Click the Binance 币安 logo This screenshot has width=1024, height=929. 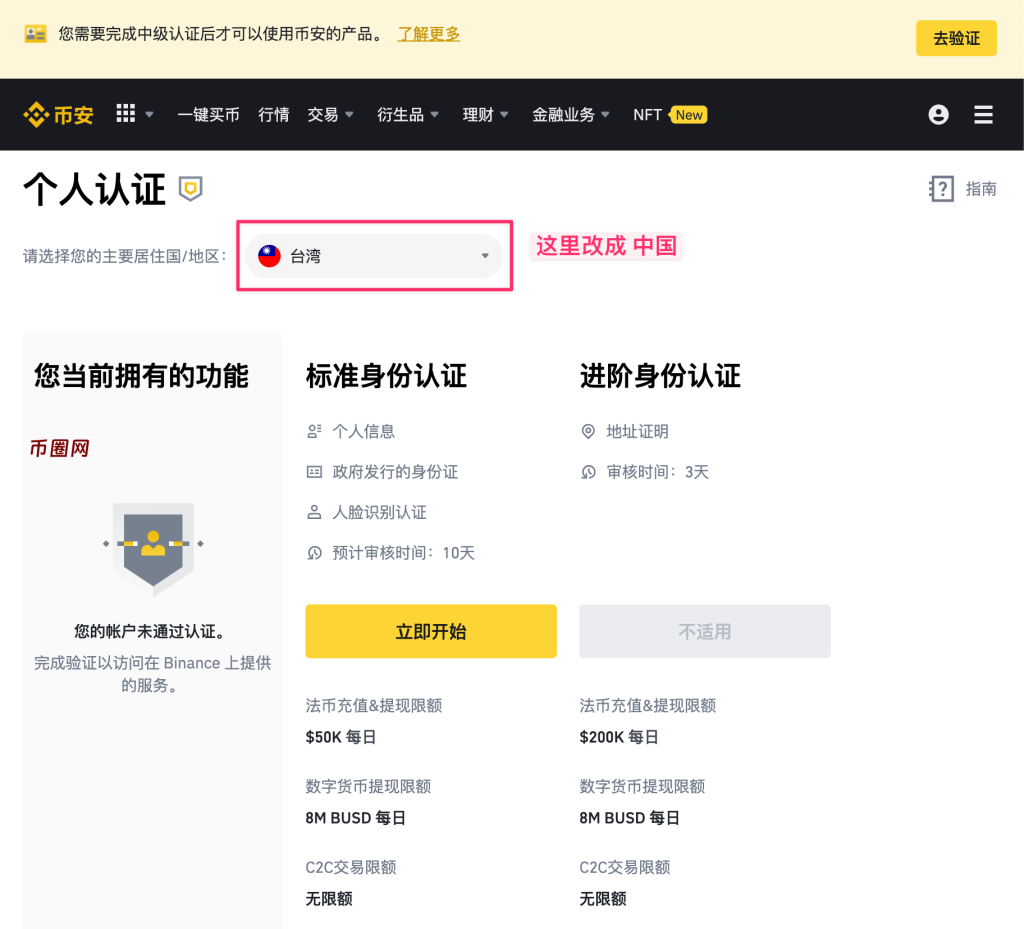(58, 115)
